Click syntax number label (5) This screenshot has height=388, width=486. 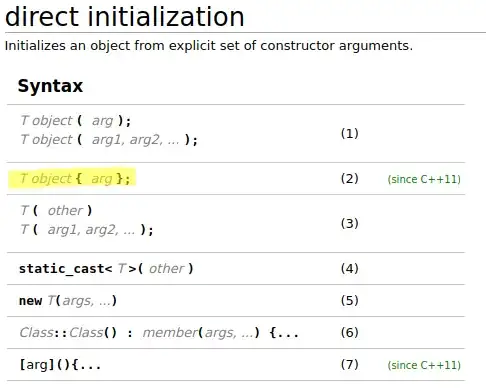pyautogui.click(x=349, y=300)
